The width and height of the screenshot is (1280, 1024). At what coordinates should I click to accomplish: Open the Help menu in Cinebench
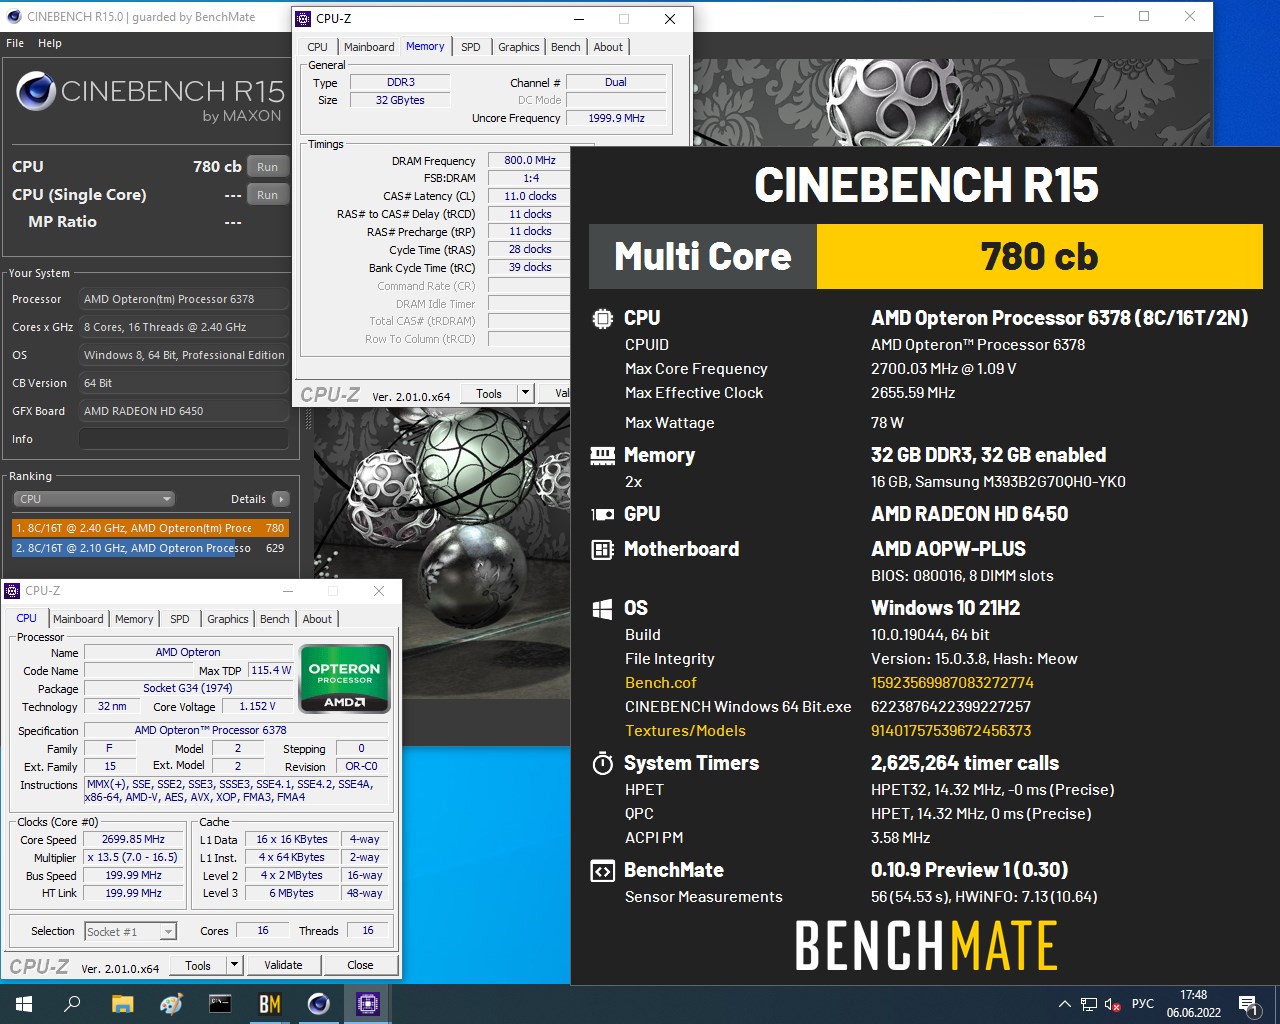click(x=50, y=43)
